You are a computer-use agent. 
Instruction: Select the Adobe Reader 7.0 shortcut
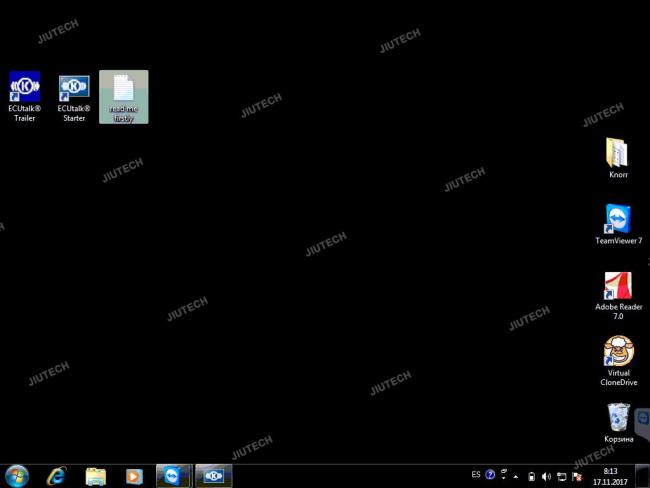618,296
